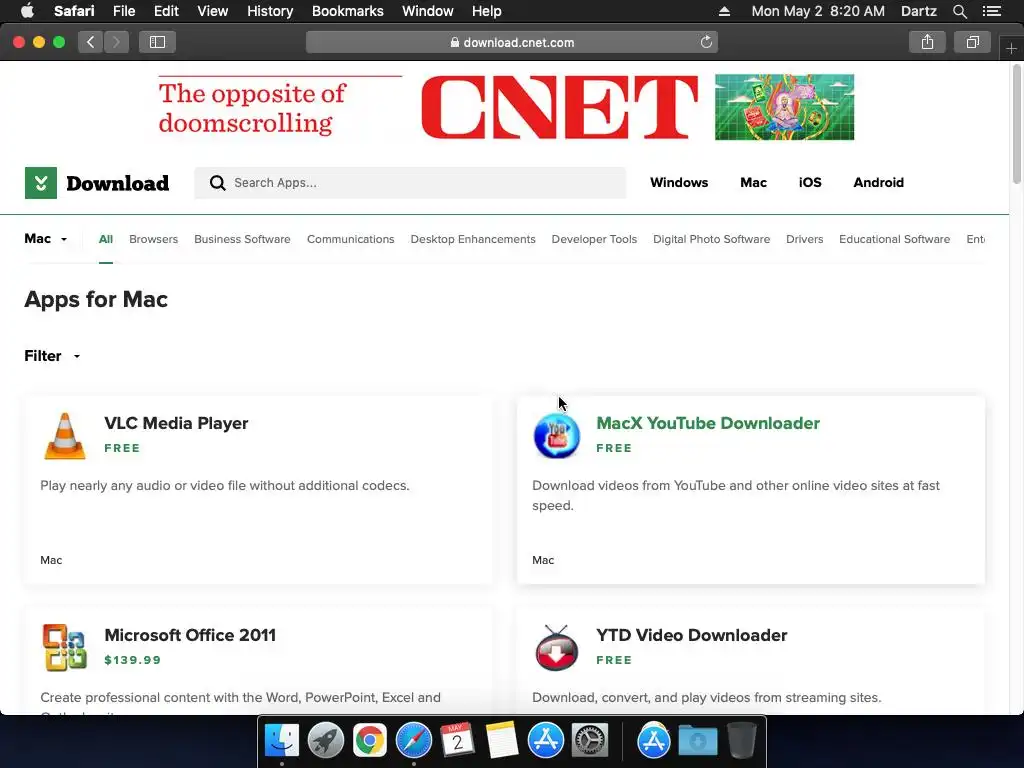Select the Developer Tools category
This screenshot has width=1024, height=768.
point(594,239)
